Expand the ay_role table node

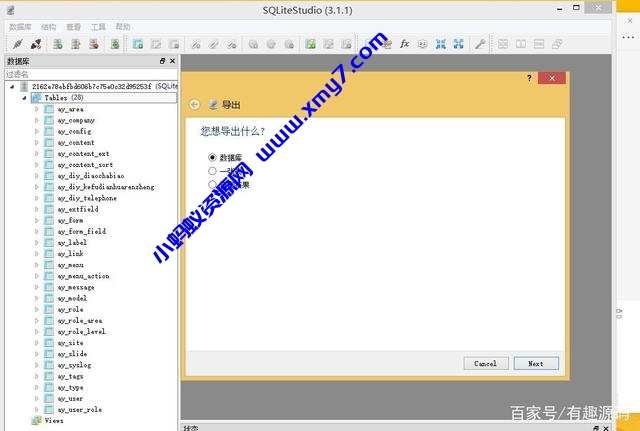pos(37,309)
